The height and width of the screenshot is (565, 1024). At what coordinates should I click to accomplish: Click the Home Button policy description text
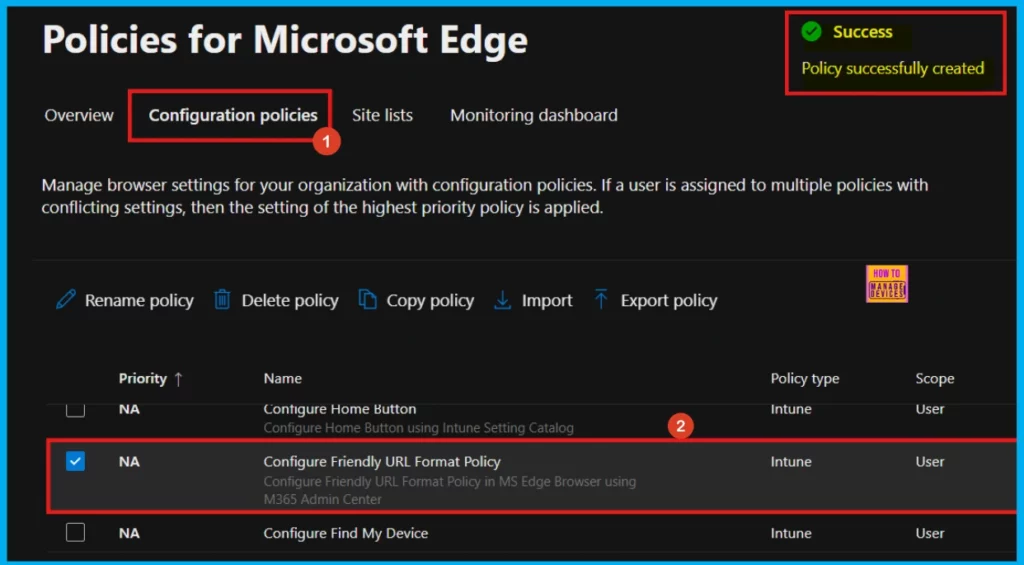pos(419,428)
